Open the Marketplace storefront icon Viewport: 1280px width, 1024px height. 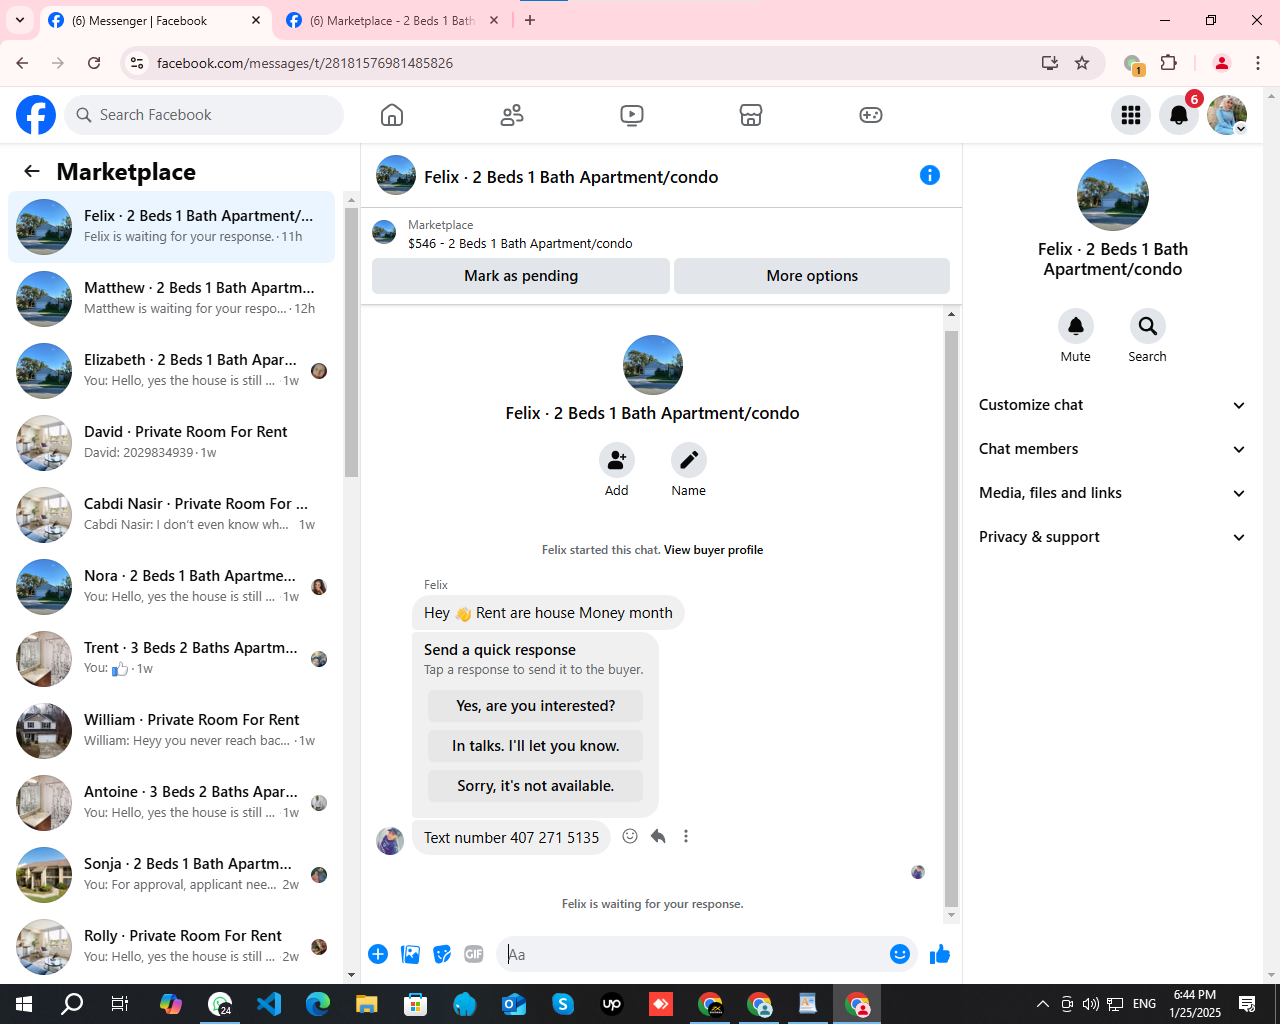tap(751, 115)
